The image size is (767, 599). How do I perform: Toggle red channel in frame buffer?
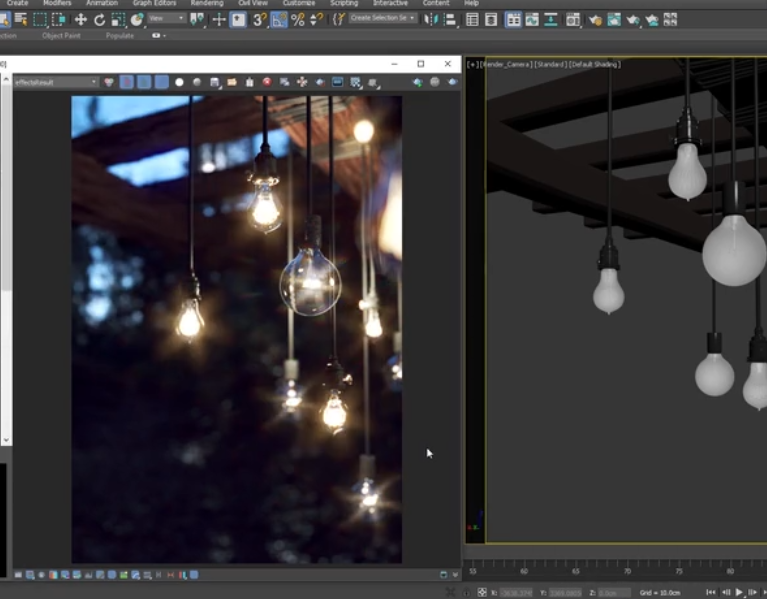126,82
